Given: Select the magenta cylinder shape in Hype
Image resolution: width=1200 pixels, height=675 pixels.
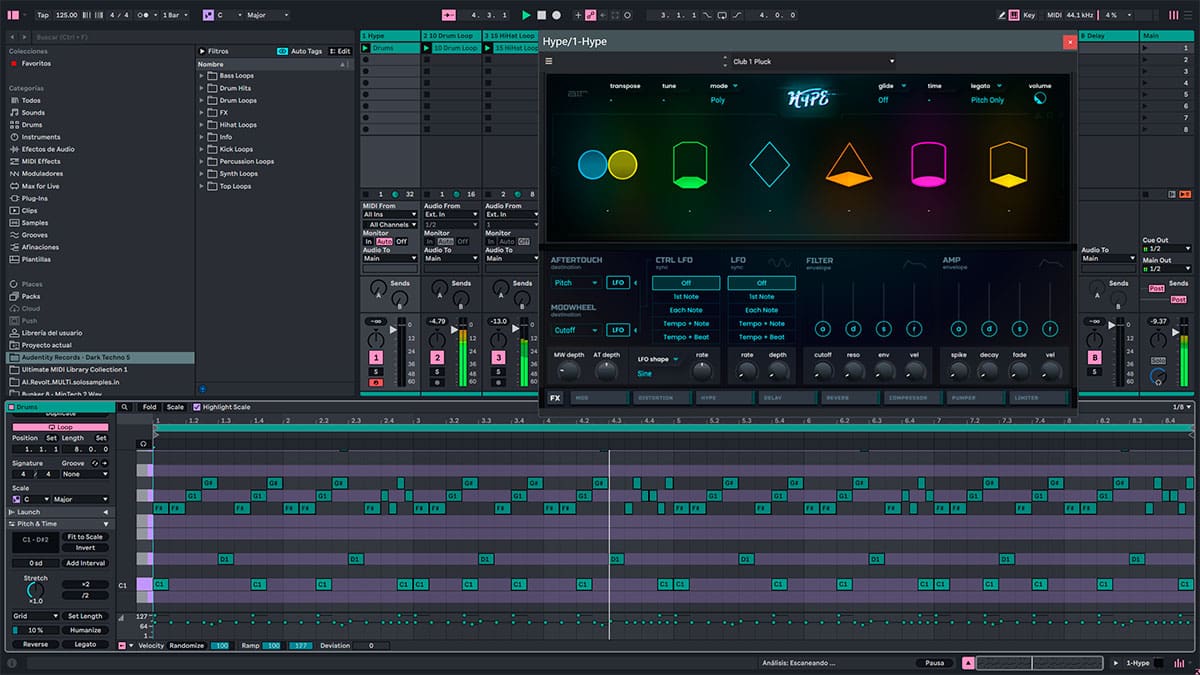Looking at the screenshot, I should [928, 165].
